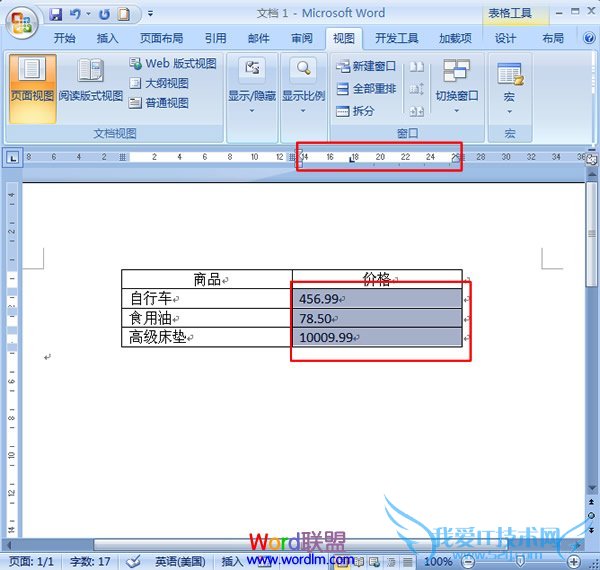Save document with quick access Save icon

coord(56,15)
